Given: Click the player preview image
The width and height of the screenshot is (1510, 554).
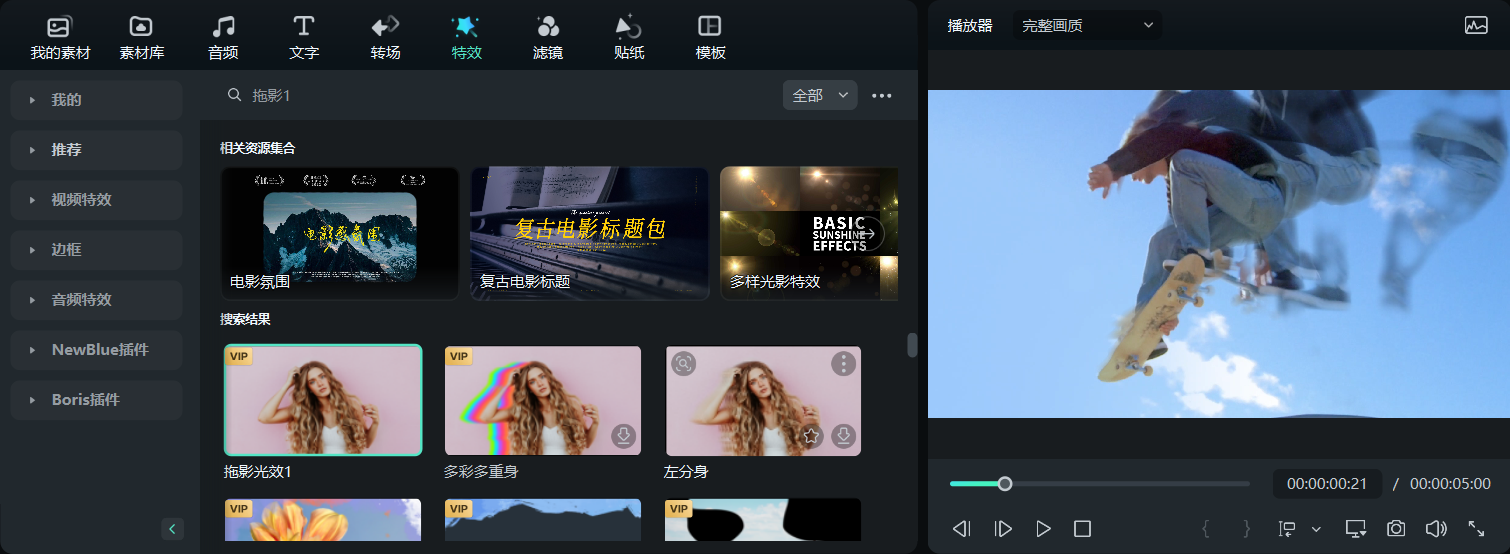Looking at the screenshot, I should coord(1219,254).
